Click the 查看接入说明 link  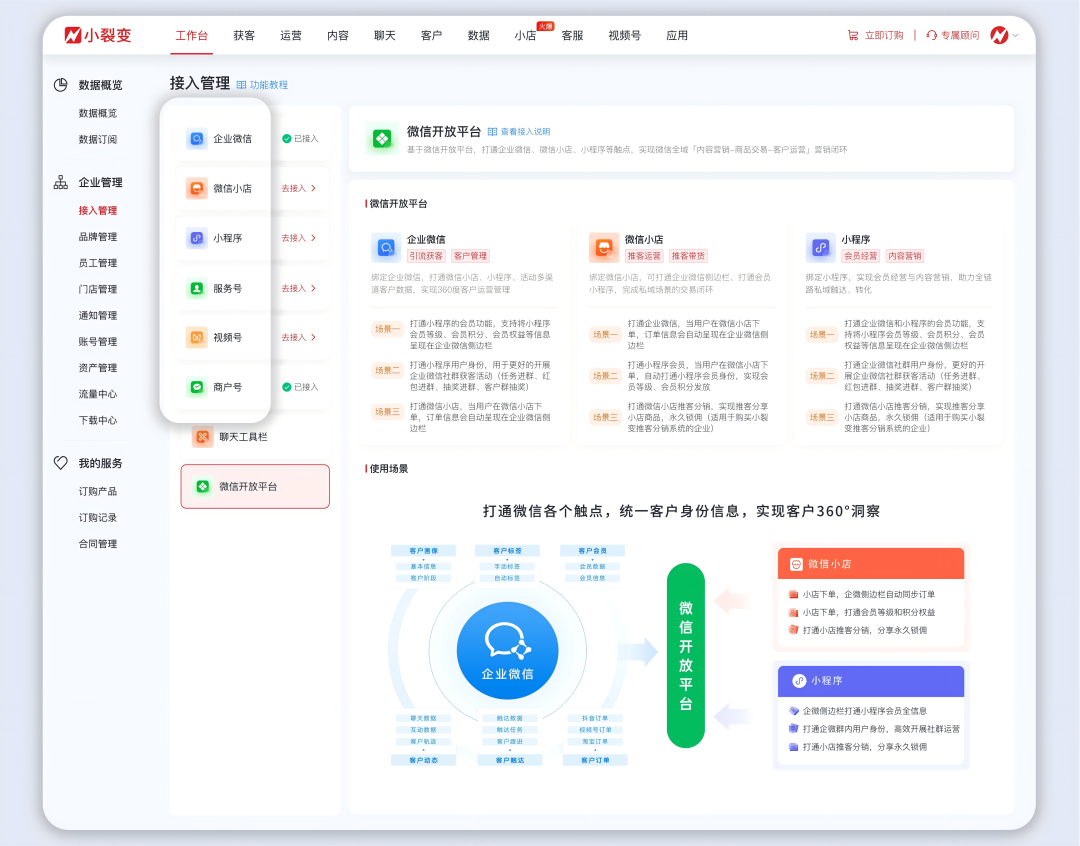coord(527,131)
